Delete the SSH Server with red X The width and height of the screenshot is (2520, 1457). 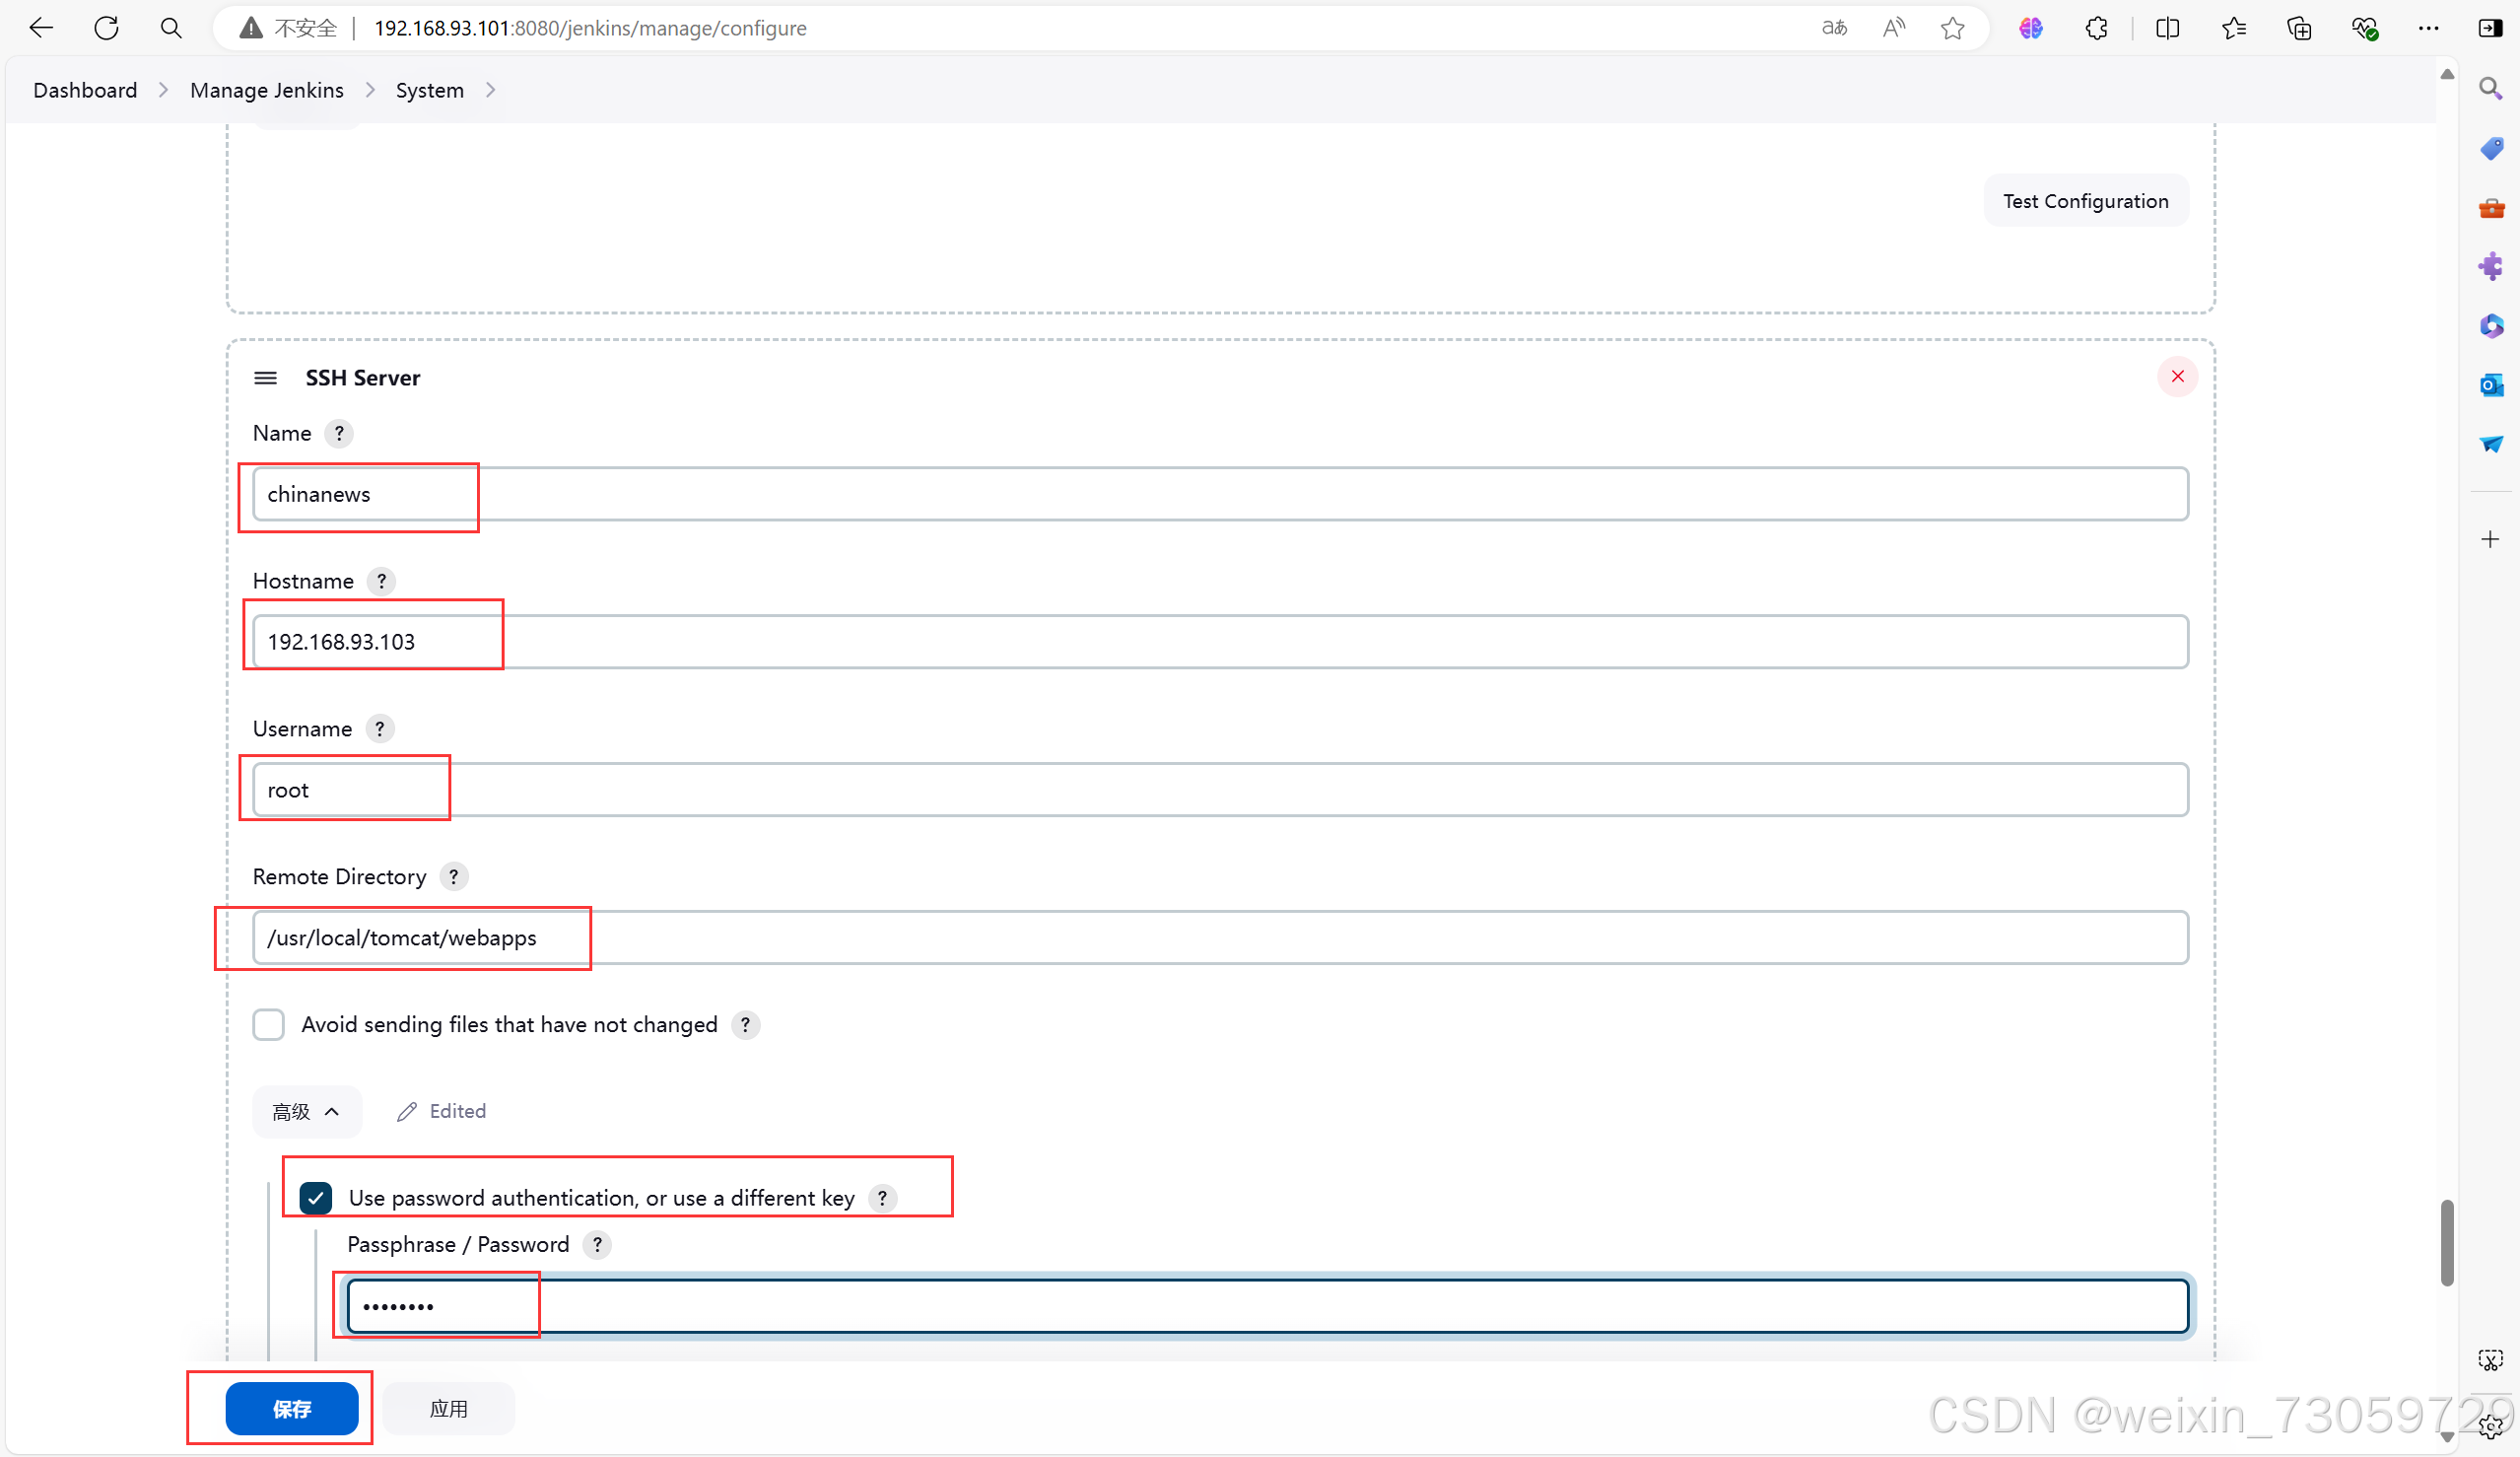(2177, 377)
